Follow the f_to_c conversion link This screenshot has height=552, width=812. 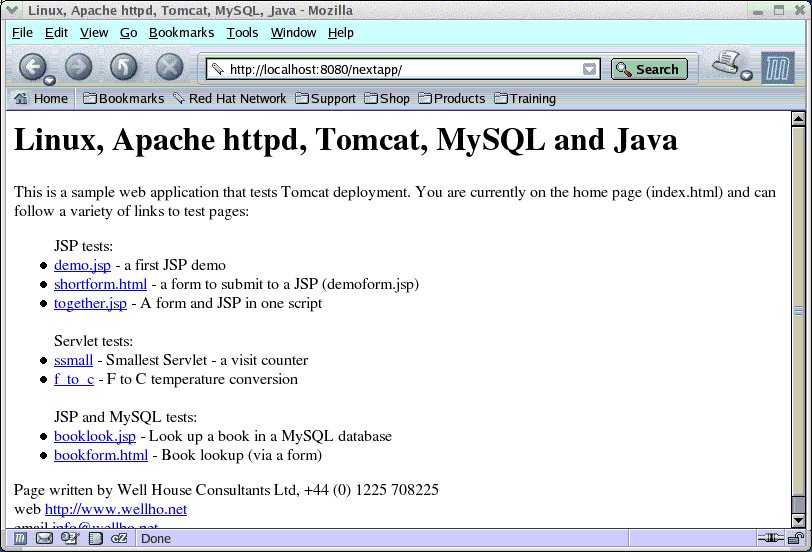point(74,380)
